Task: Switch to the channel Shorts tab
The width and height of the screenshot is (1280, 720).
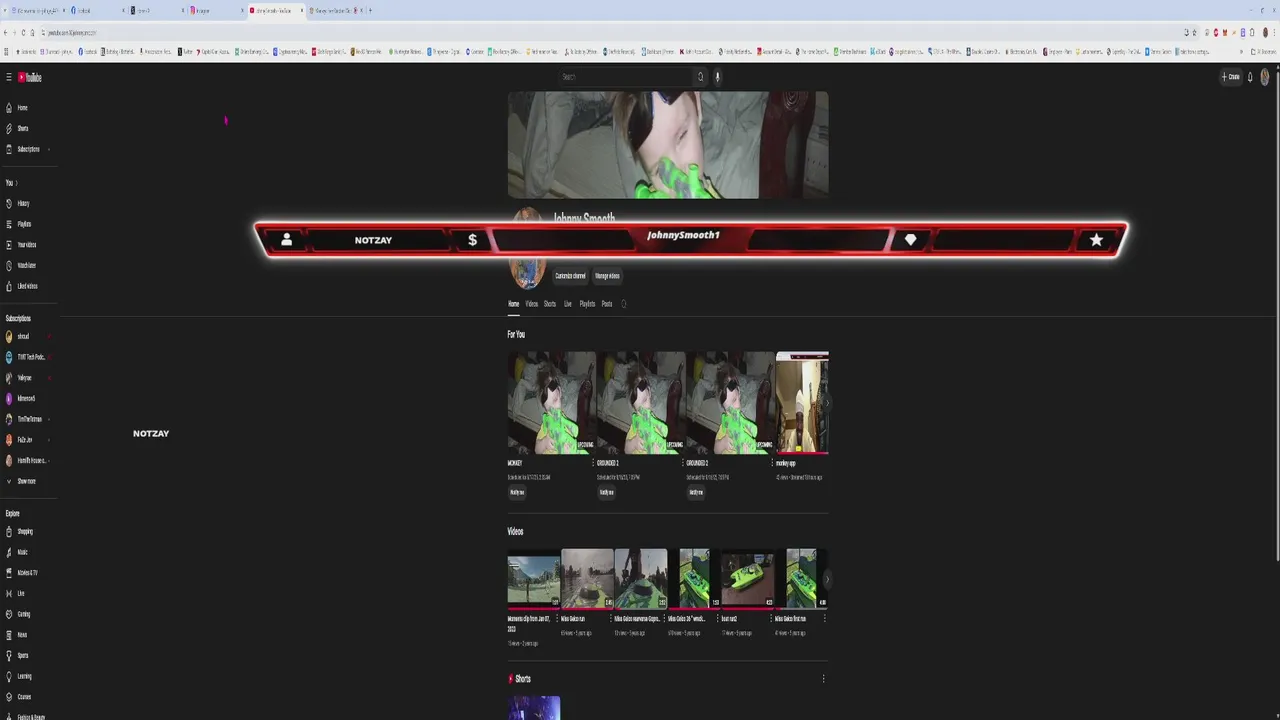Action: click(x=550, y=304)
